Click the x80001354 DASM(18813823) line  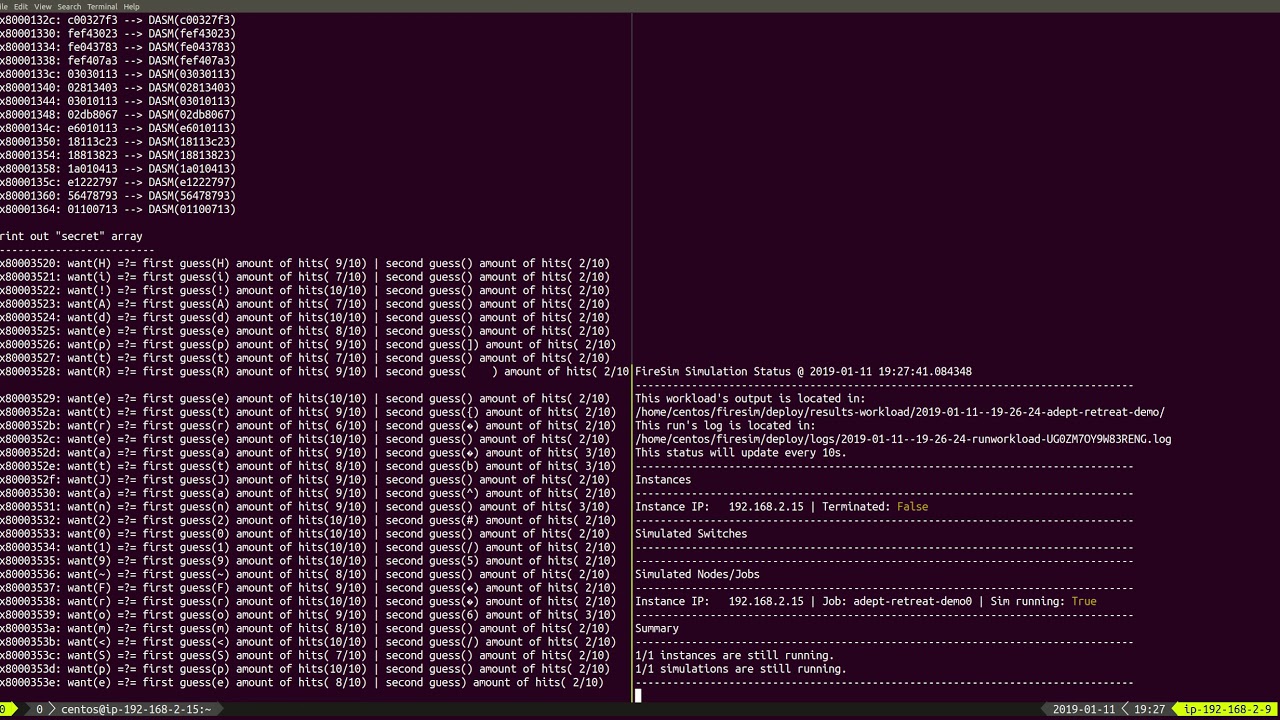click(x=118, y=155)
